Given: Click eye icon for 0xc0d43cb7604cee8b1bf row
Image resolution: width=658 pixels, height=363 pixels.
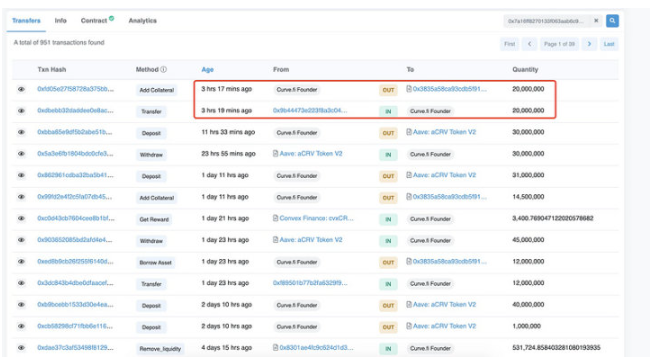Looking at the screenshot, I should 21,219.
